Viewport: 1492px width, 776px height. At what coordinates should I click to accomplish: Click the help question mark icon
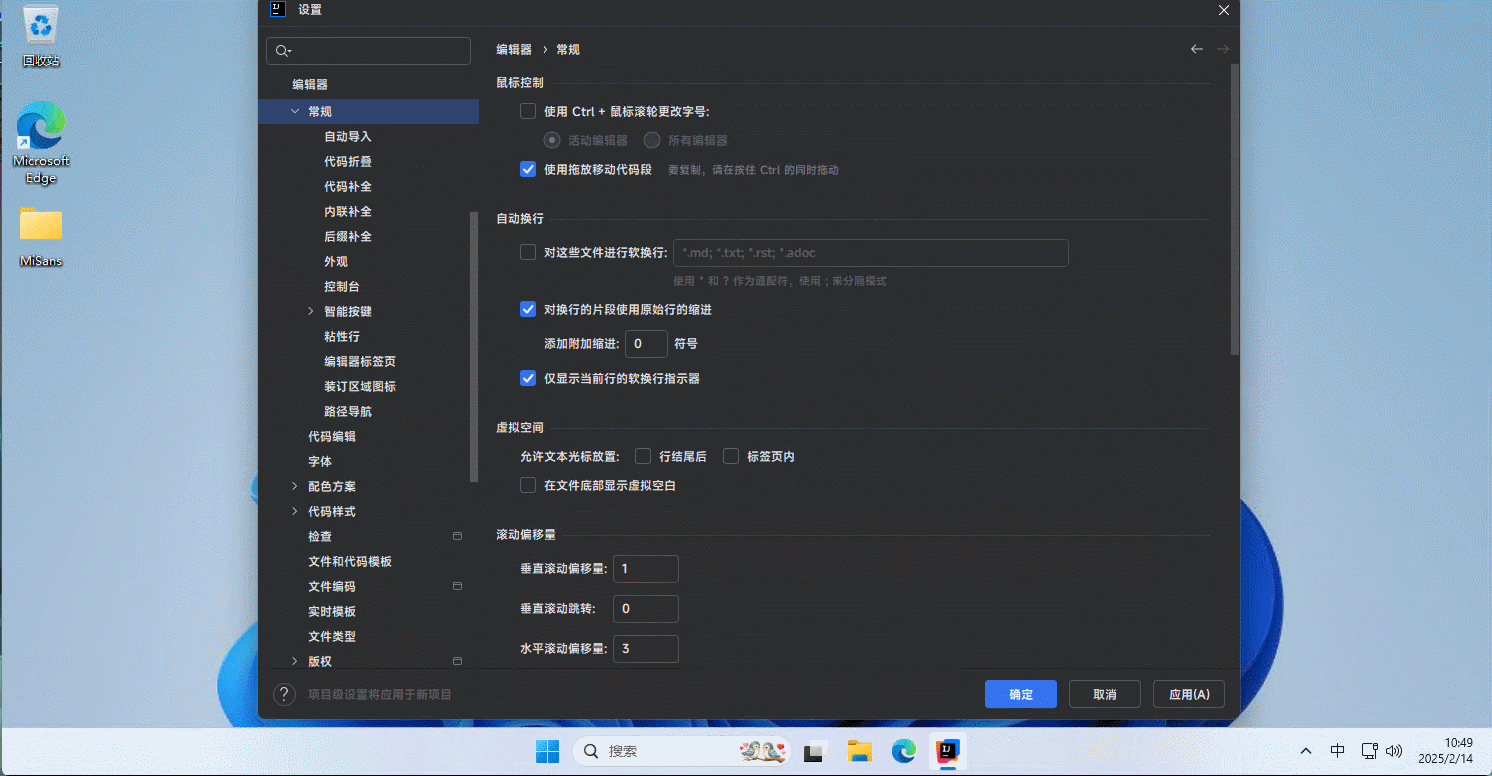pos(284,694)
